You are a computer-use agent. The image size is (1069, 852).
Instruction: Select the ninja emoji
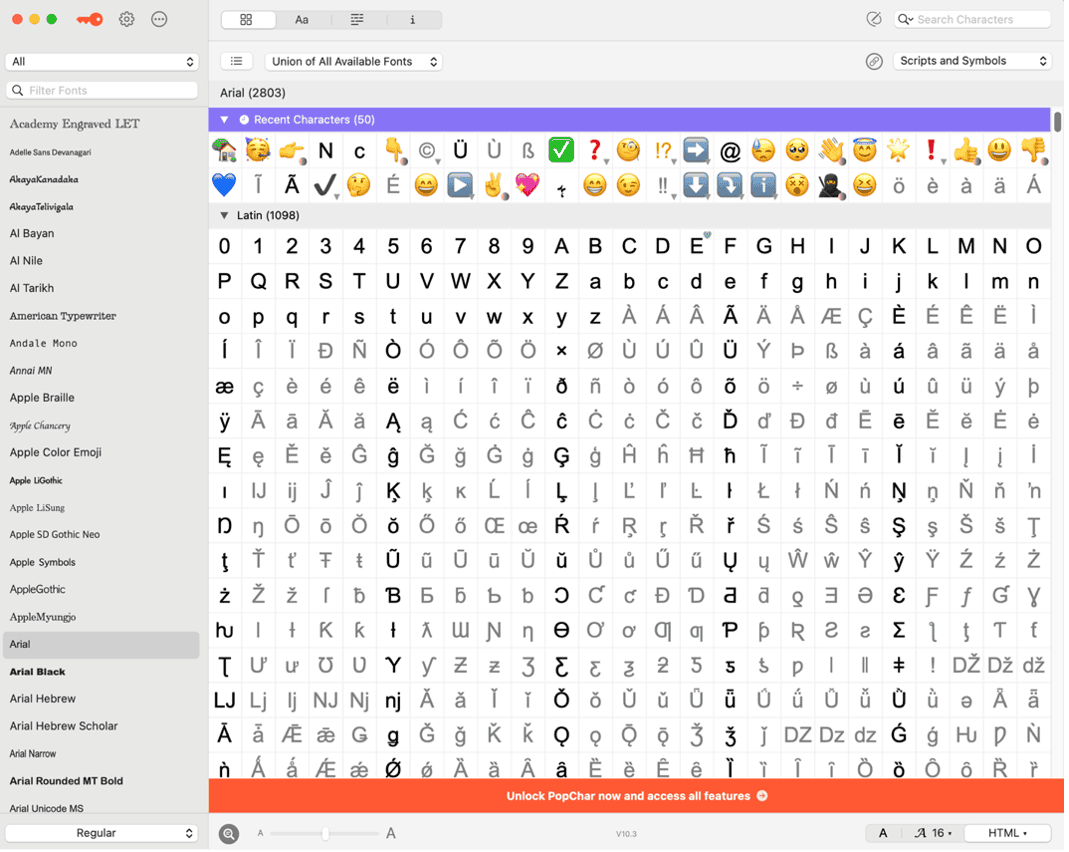(x=831, y=185)
